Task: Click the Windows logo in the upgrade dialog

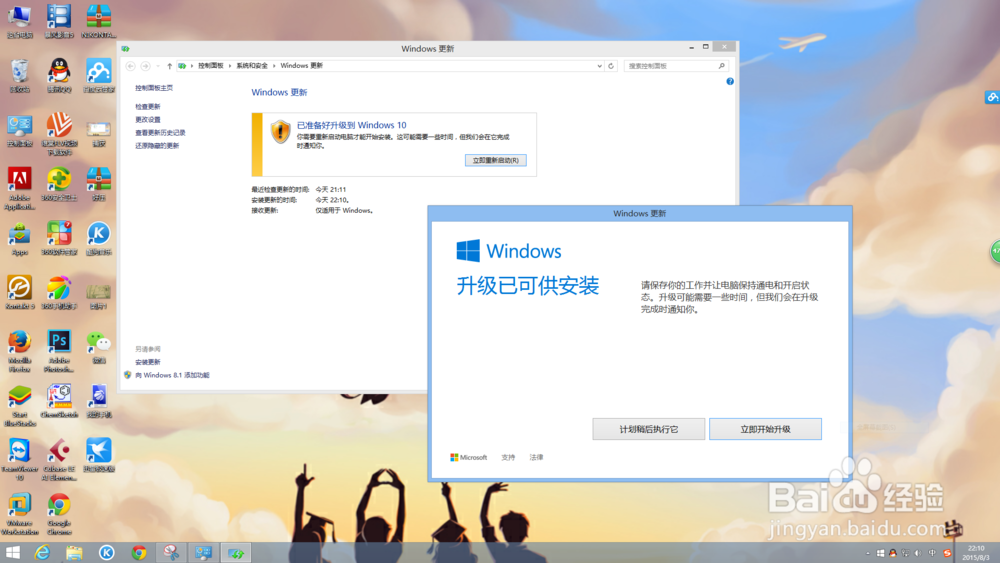Action: coord(468,251)
